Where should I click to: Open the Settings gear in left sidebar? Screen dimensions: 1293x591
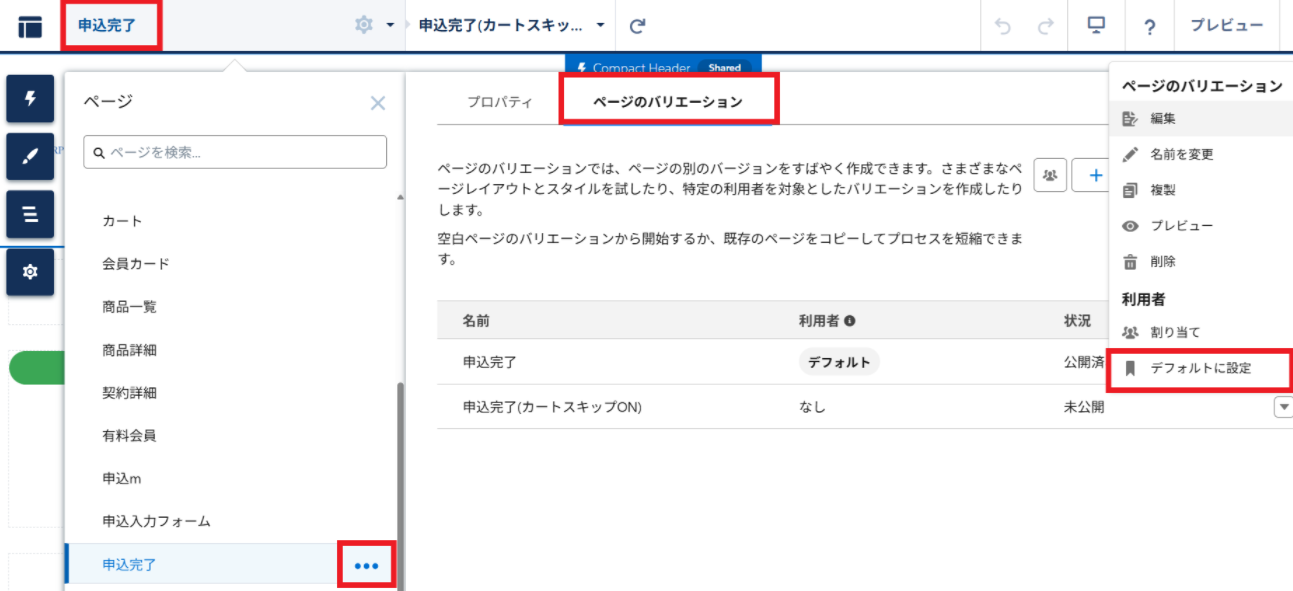[30, 271]
